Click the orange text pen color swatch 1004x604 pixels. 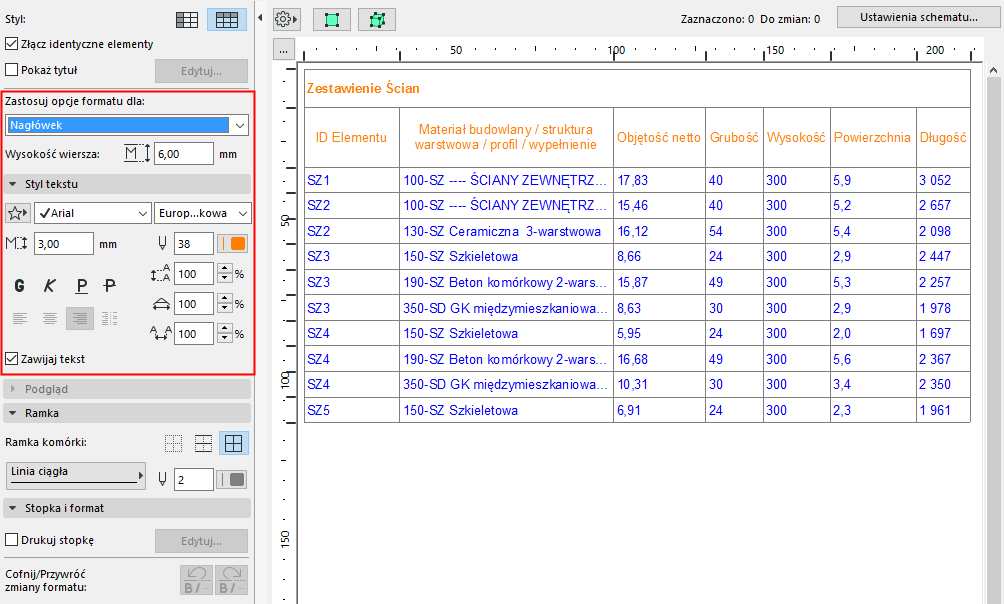point(237,243)
